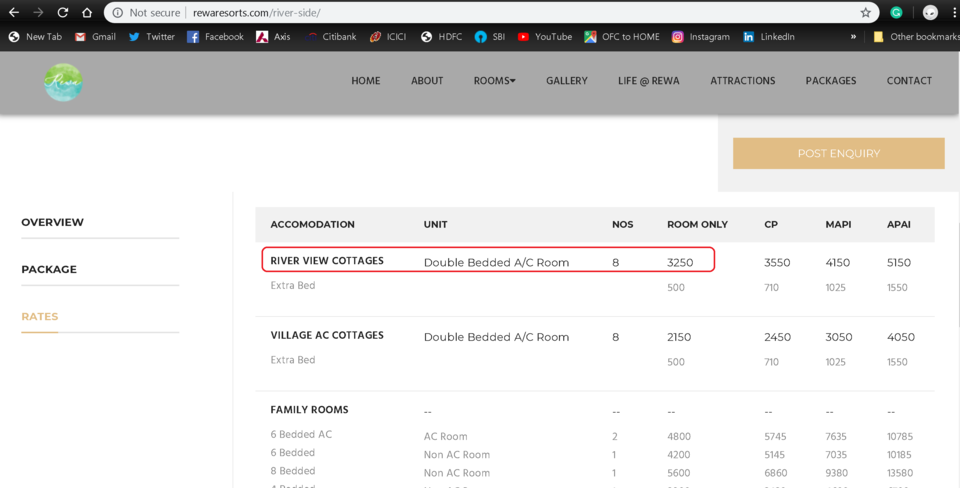Open the LIFE @ REWA menu item
This screenshot has width=960, height=488.
[648, 81]
